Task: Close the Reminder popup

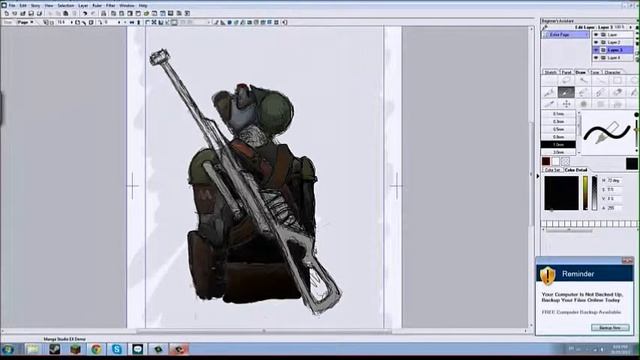Action: point(627,260)
